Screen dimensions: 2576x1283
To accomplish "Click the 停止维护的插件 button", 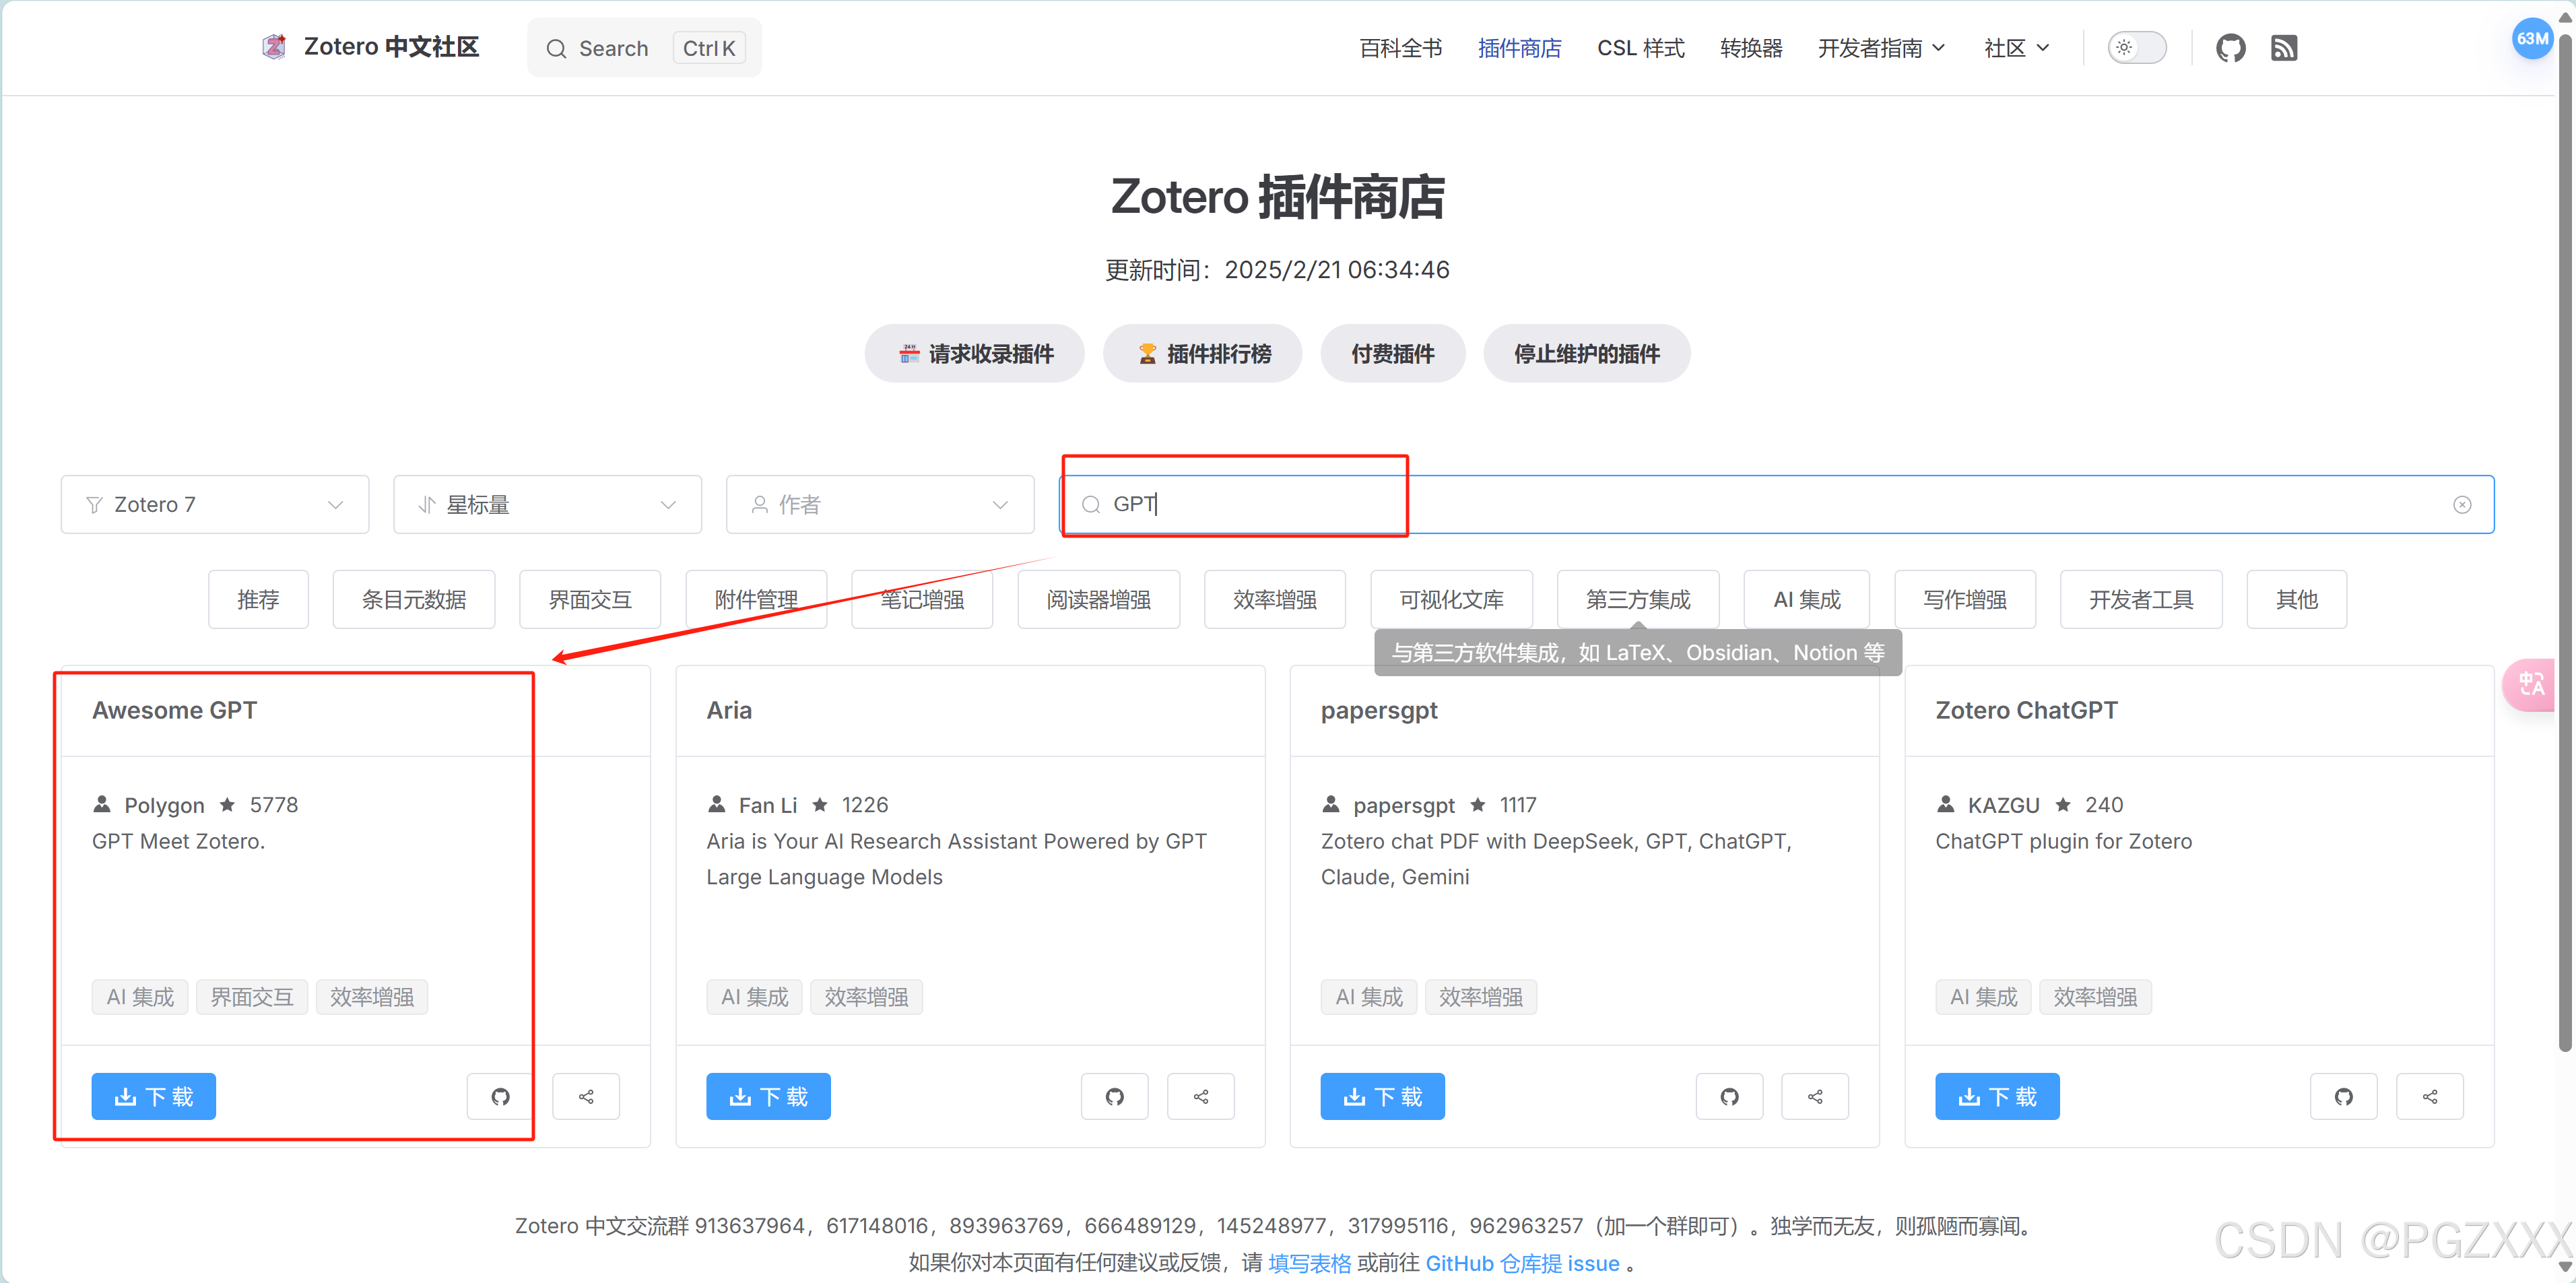I will [x=1587, y=354].
